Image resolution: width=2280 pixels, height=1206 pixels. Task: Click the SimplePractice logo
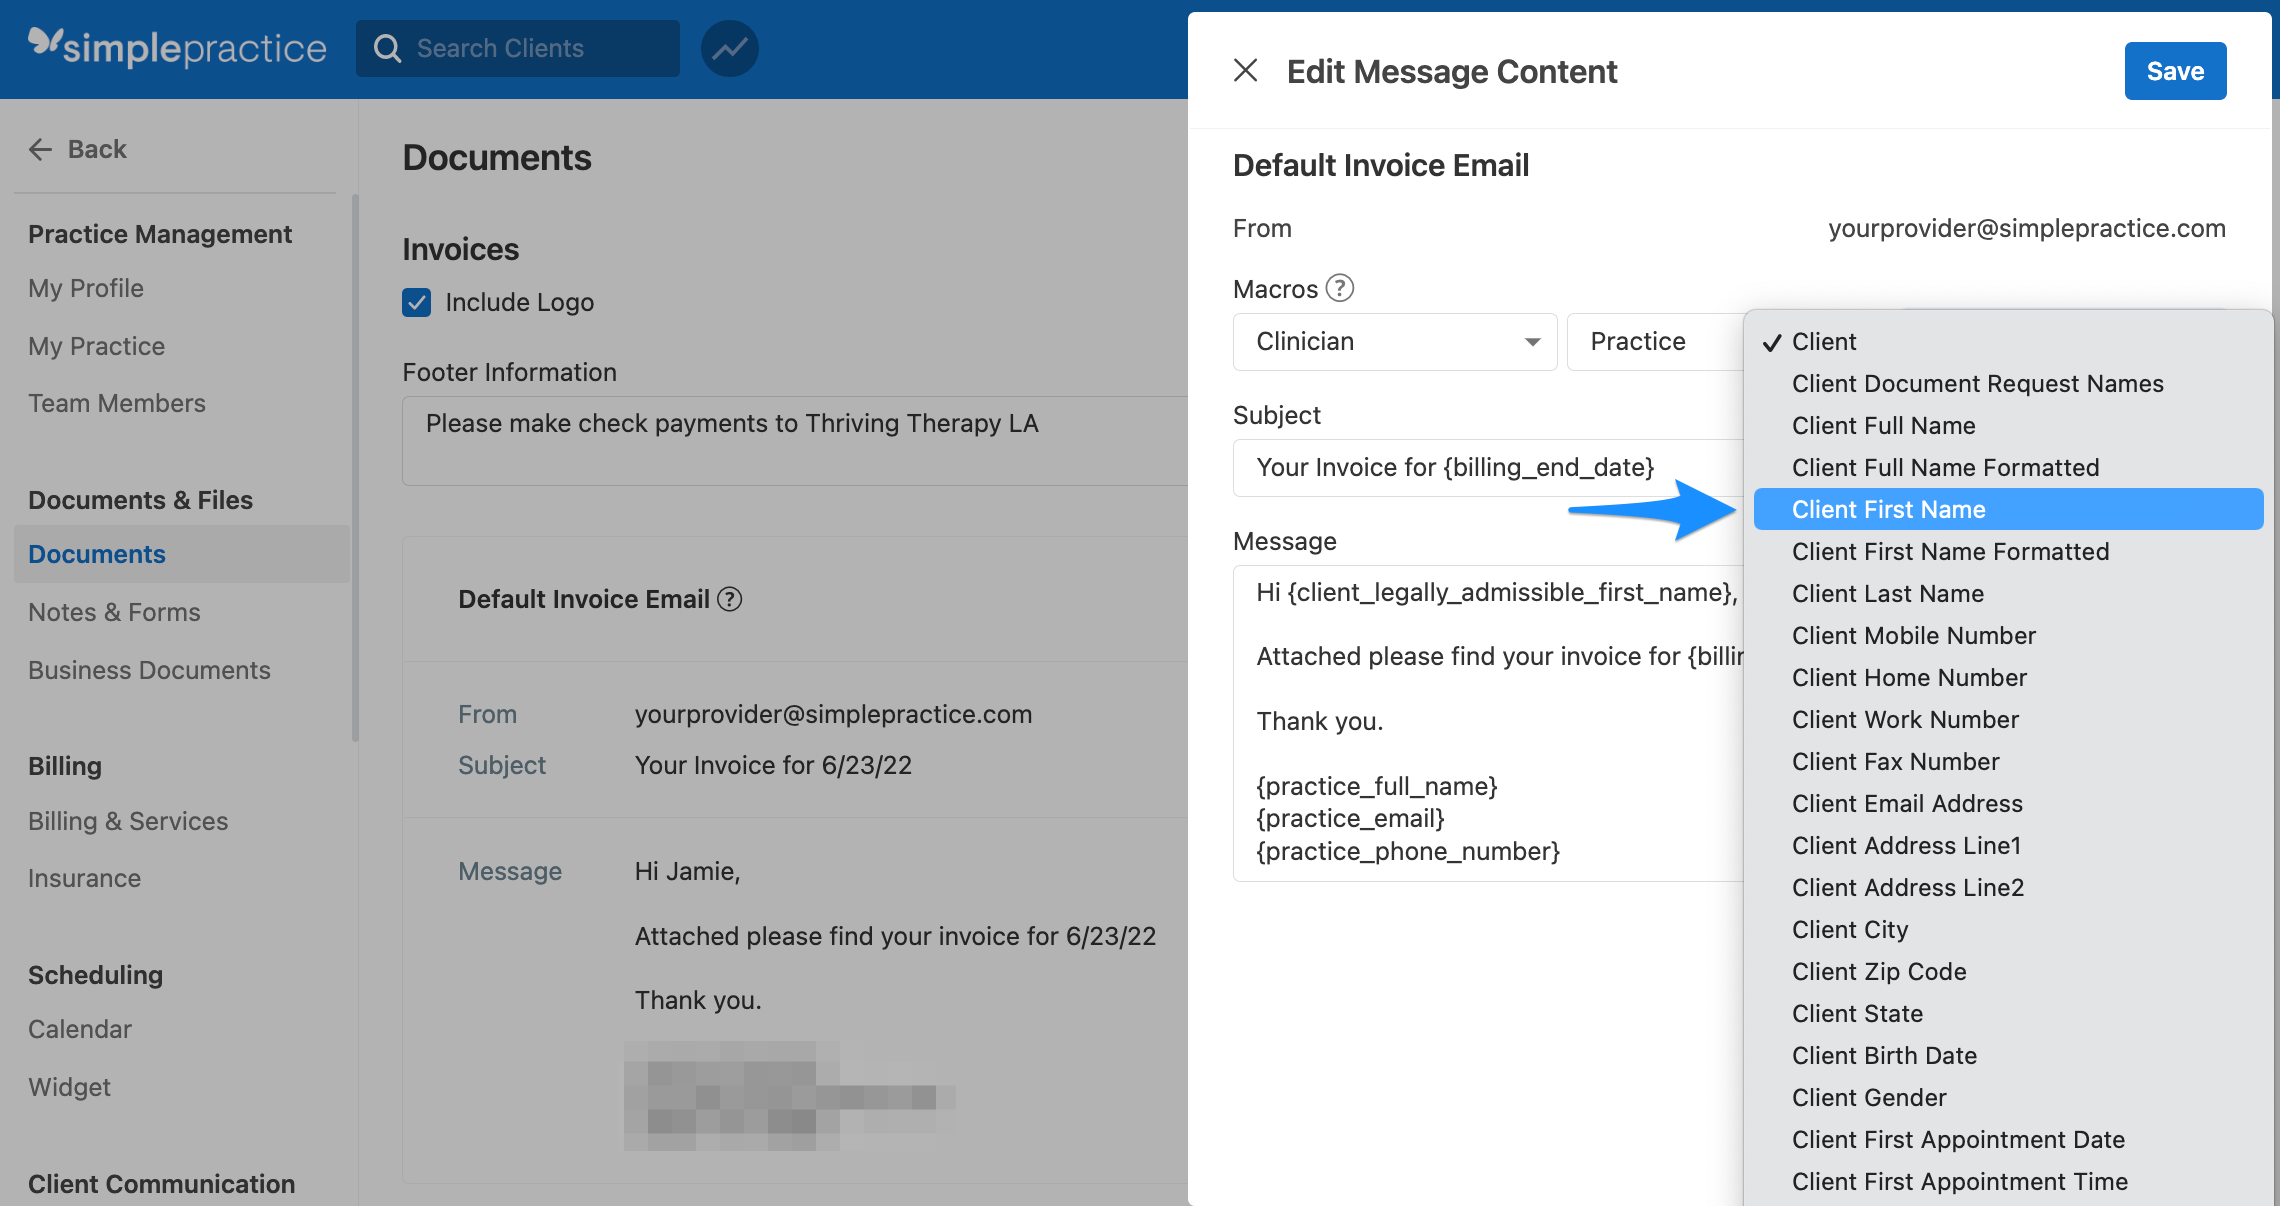pos(177,47)
